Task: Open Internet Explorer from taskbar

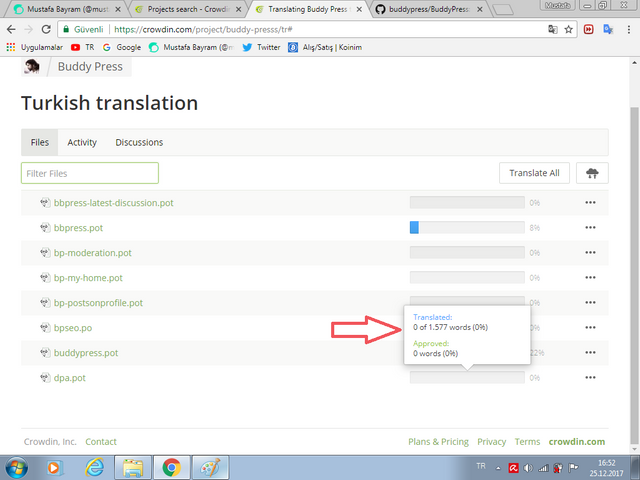Action: (x=94, y=468)
